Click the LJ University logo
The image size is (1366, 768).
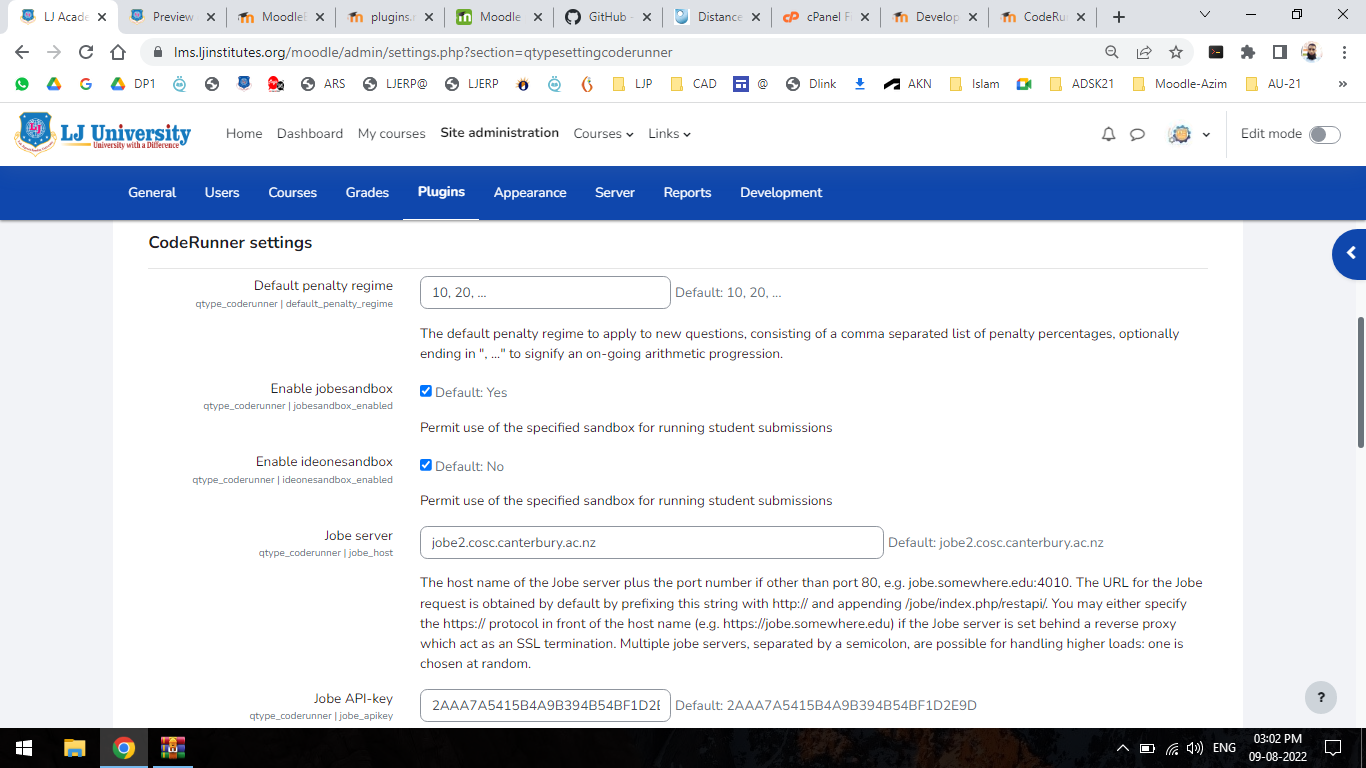[x=103, y=134]
